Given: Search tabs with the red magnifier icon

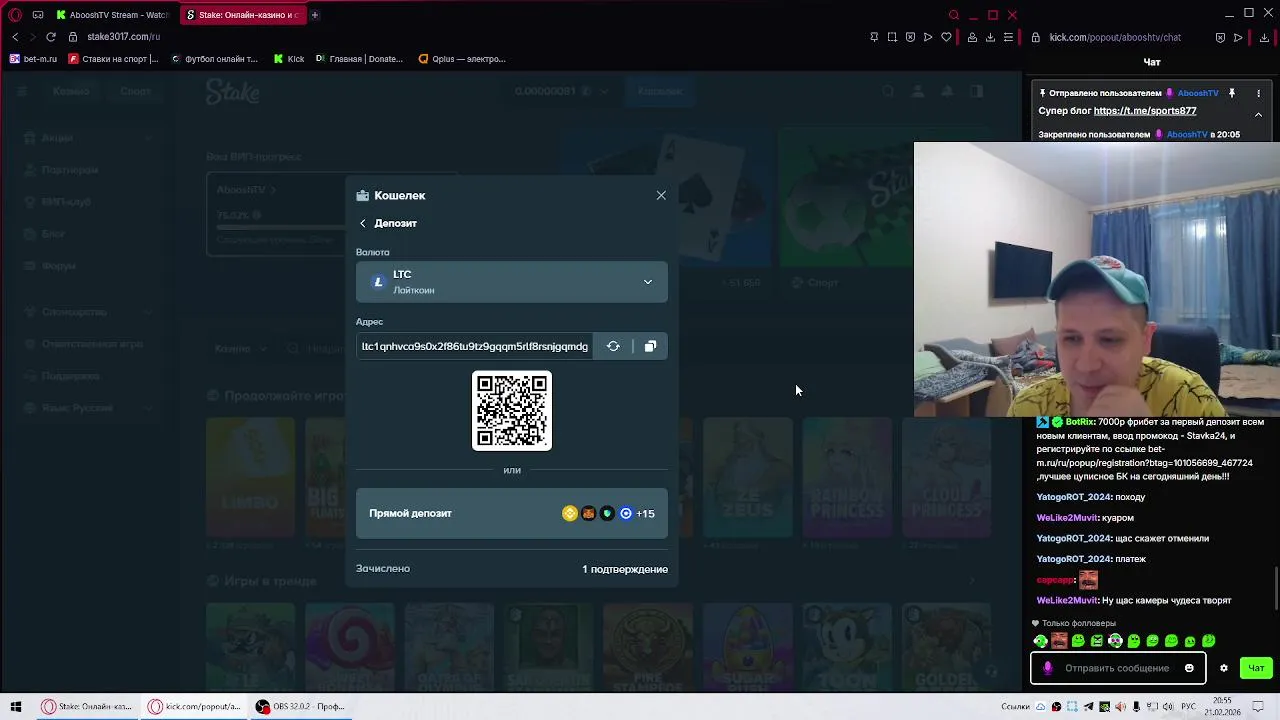Looking at the screenshot, I should (x=954, y=15).
